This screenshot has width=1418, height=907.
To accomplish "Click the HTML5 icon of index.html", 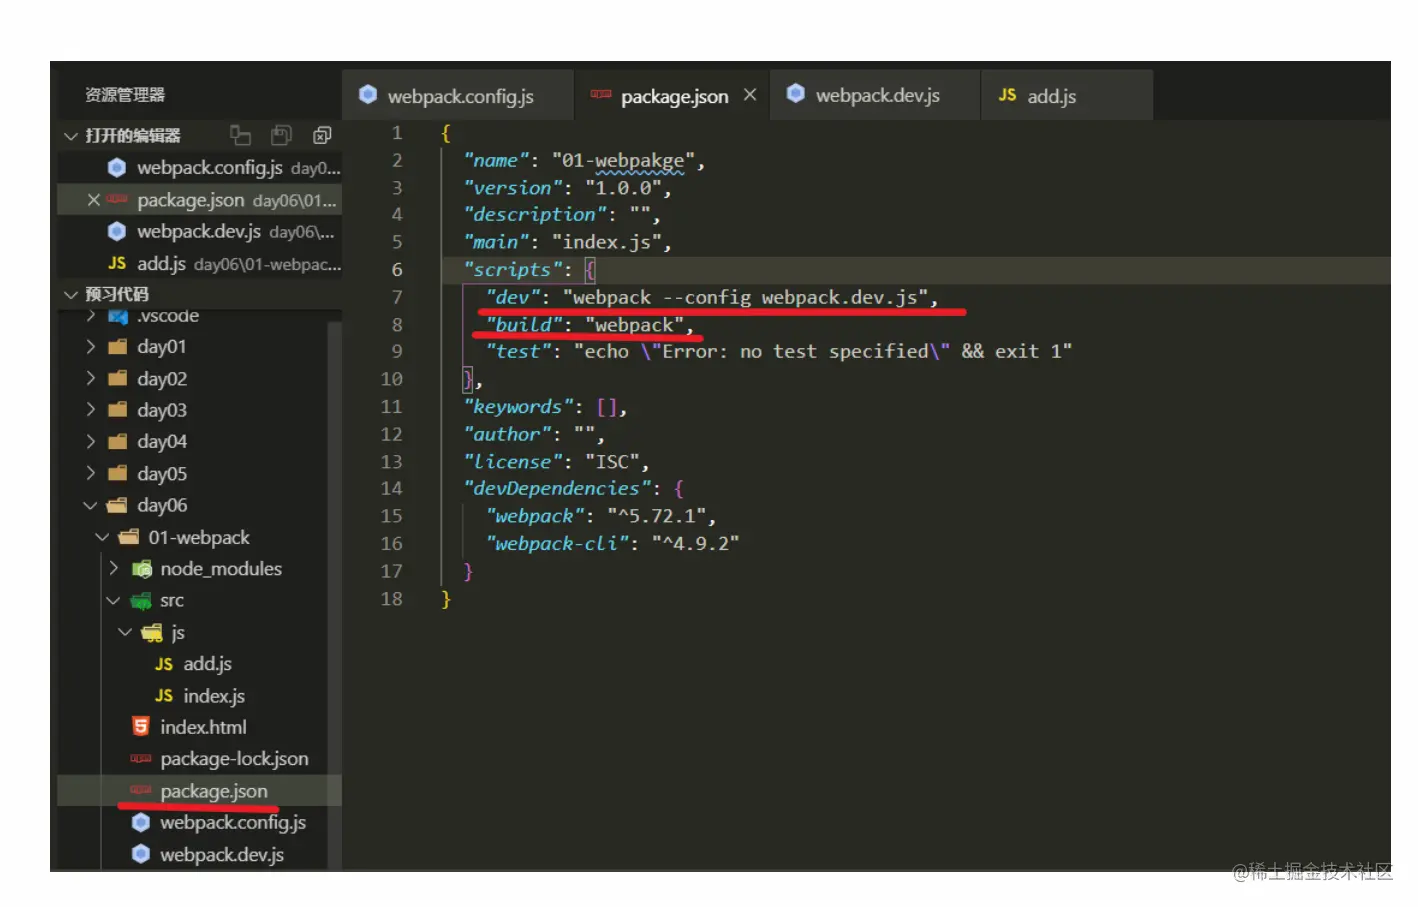I will click(141, 727).
